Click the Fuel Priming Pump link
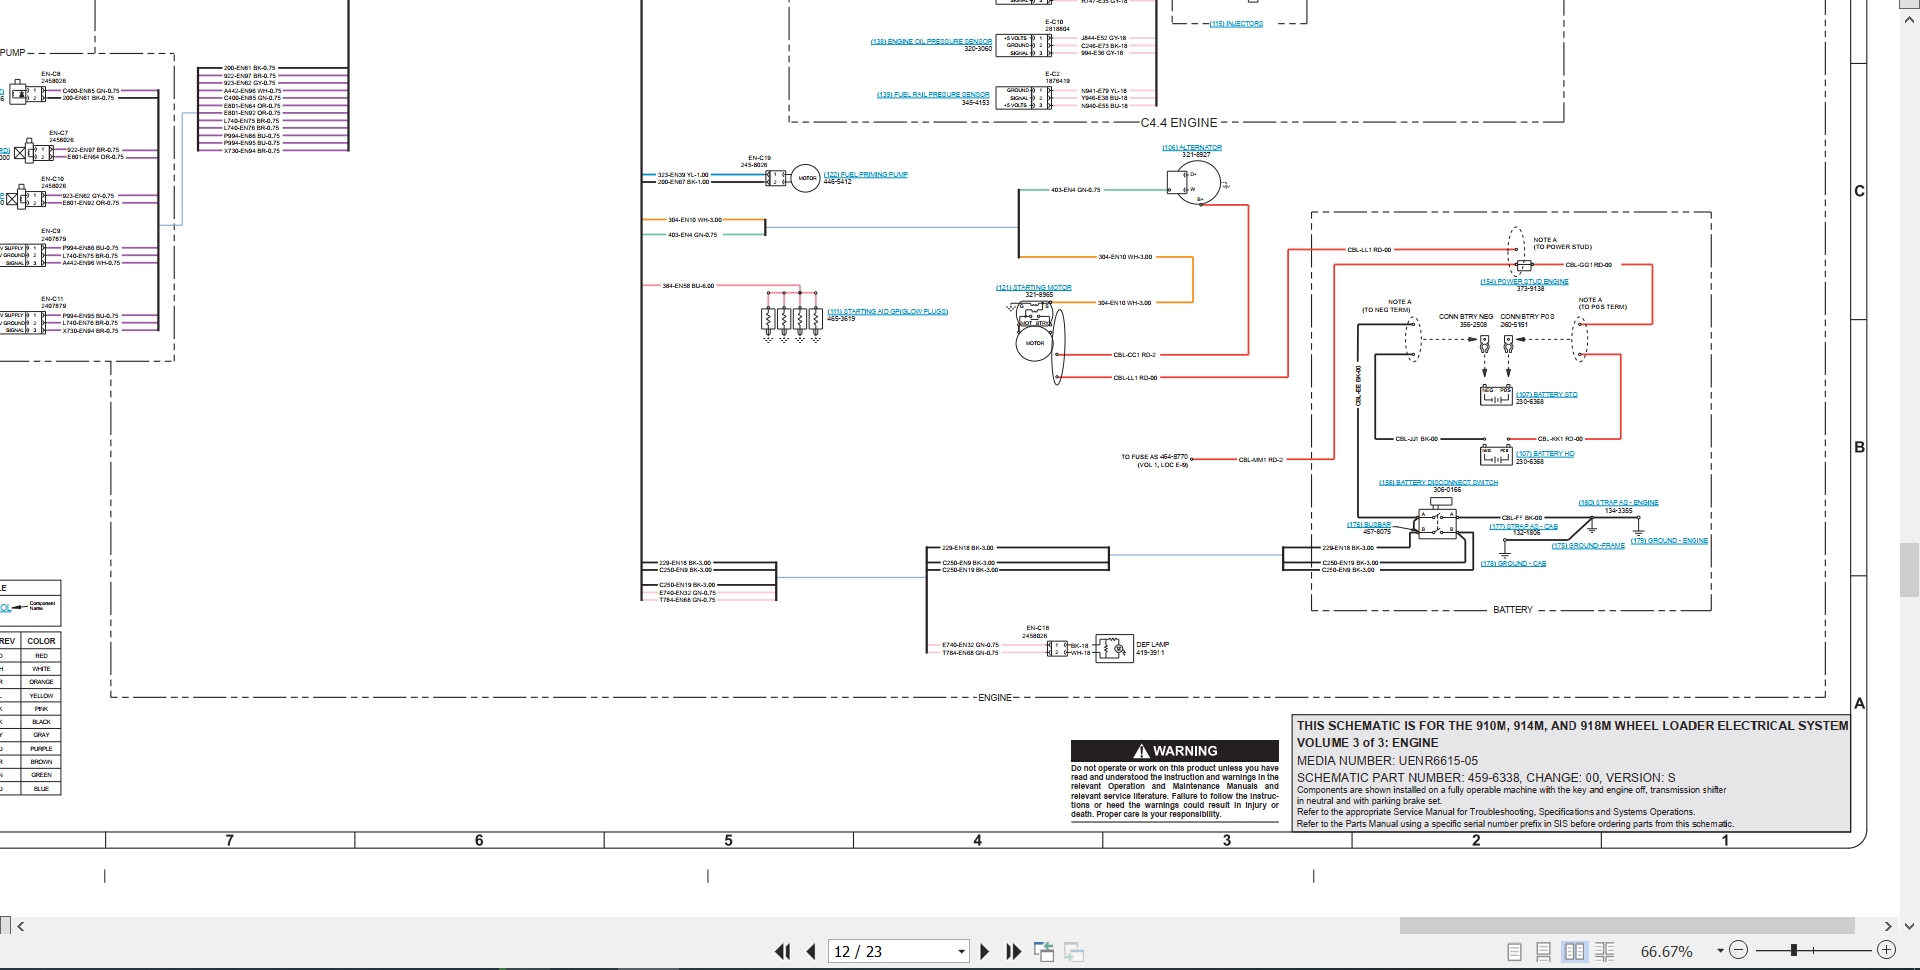This screenshot has height=970, width=1920. pyautogui.click(x=866, y=175)
